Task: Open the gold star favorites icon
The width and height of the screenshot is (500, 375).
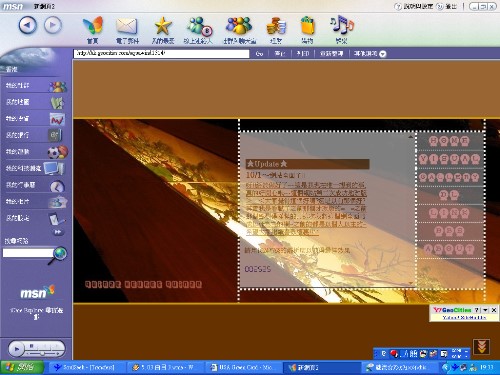Action: pos(163,26)
